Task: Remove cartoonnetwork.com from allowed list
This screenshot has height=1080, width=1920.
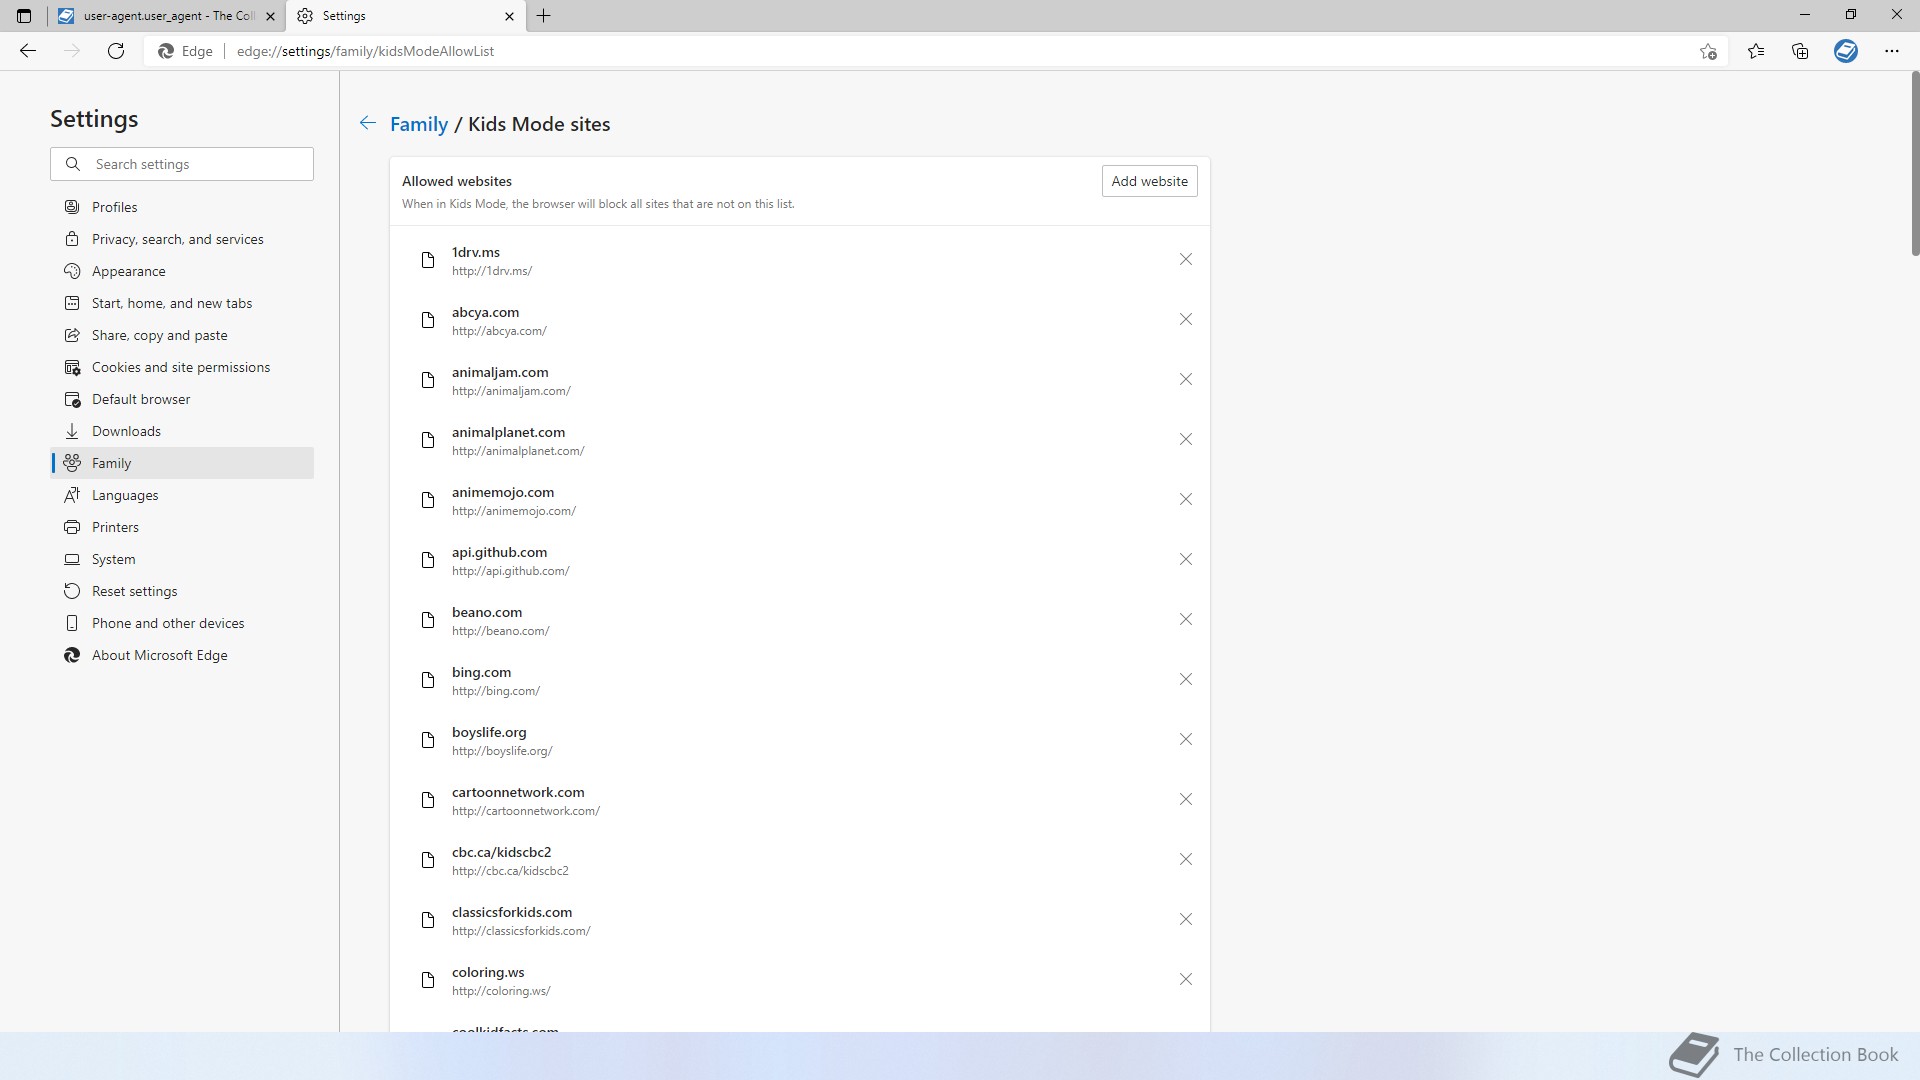Action: tap(1185, 800)
